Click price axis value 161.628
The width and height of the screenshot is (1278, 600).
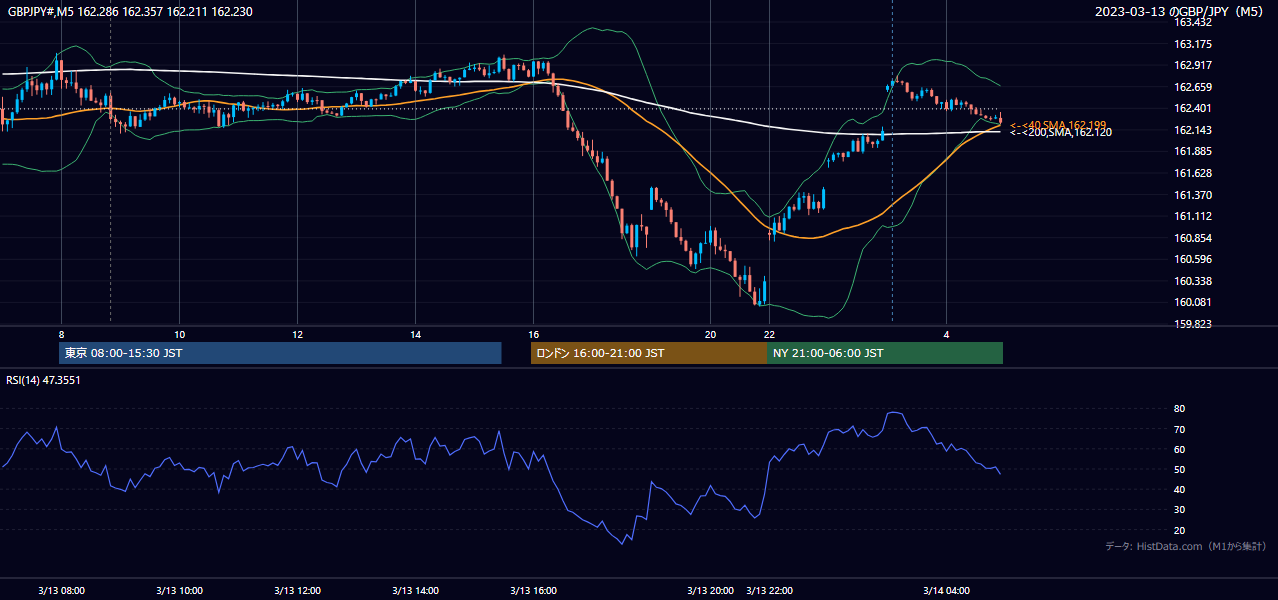coord(1193,173)
